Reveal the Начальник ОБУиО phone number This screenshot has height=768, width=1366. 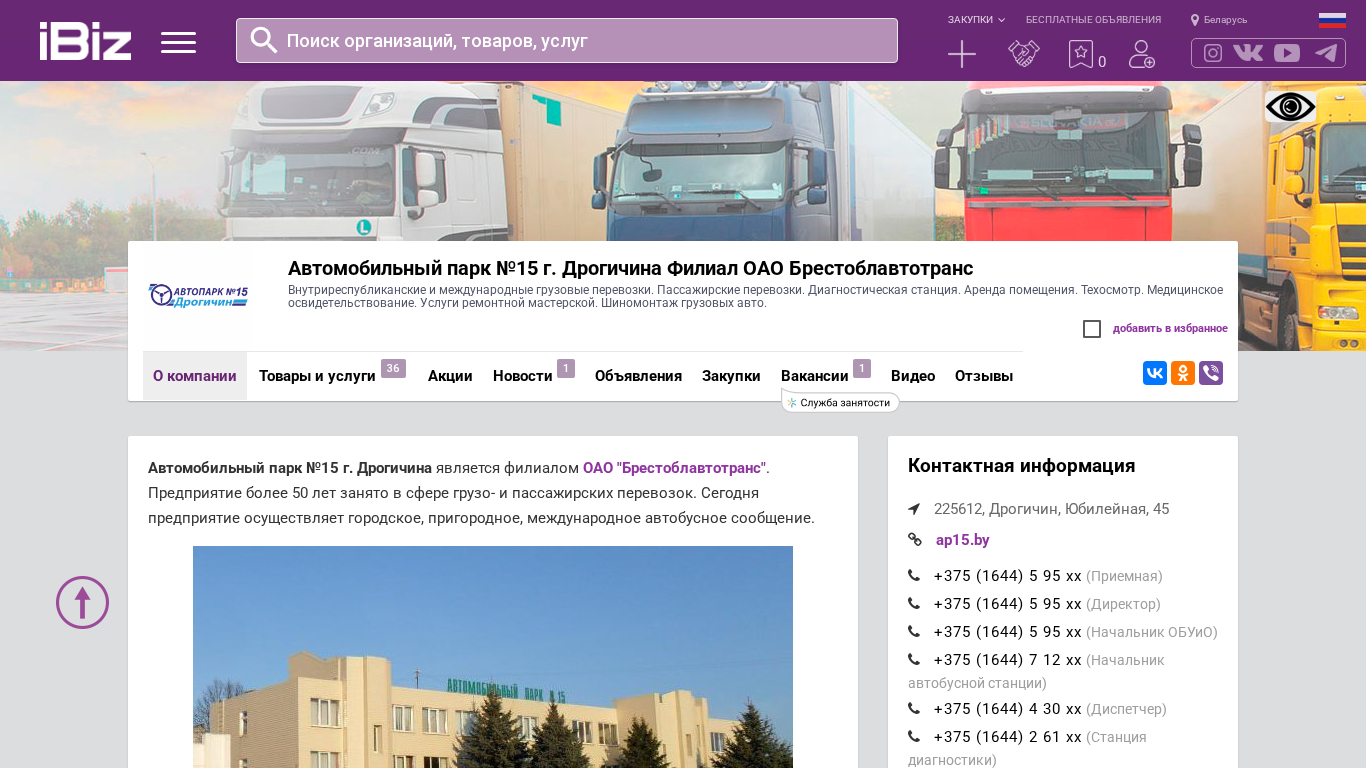pos(1008,632)
